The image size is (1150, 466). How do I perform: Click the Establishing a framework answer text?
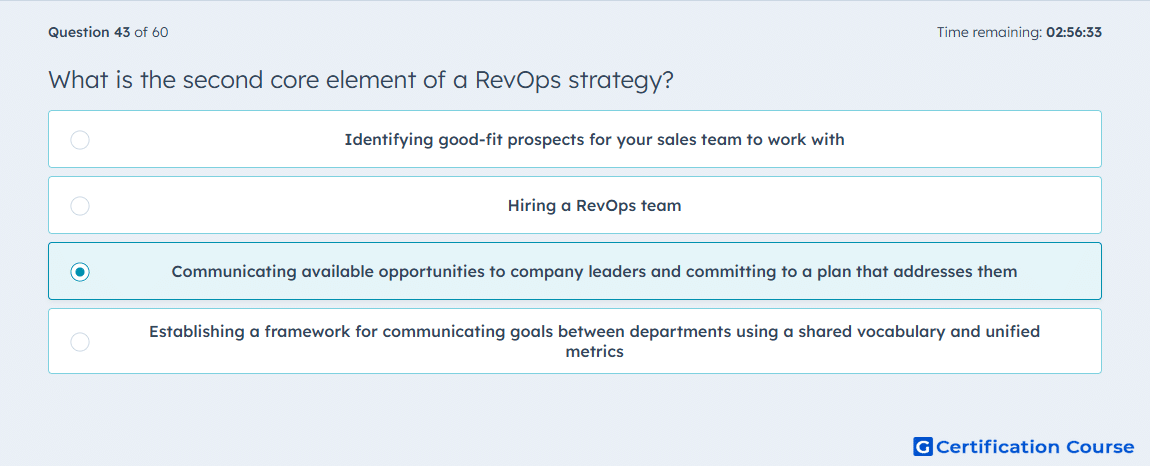tap(594, 341)
